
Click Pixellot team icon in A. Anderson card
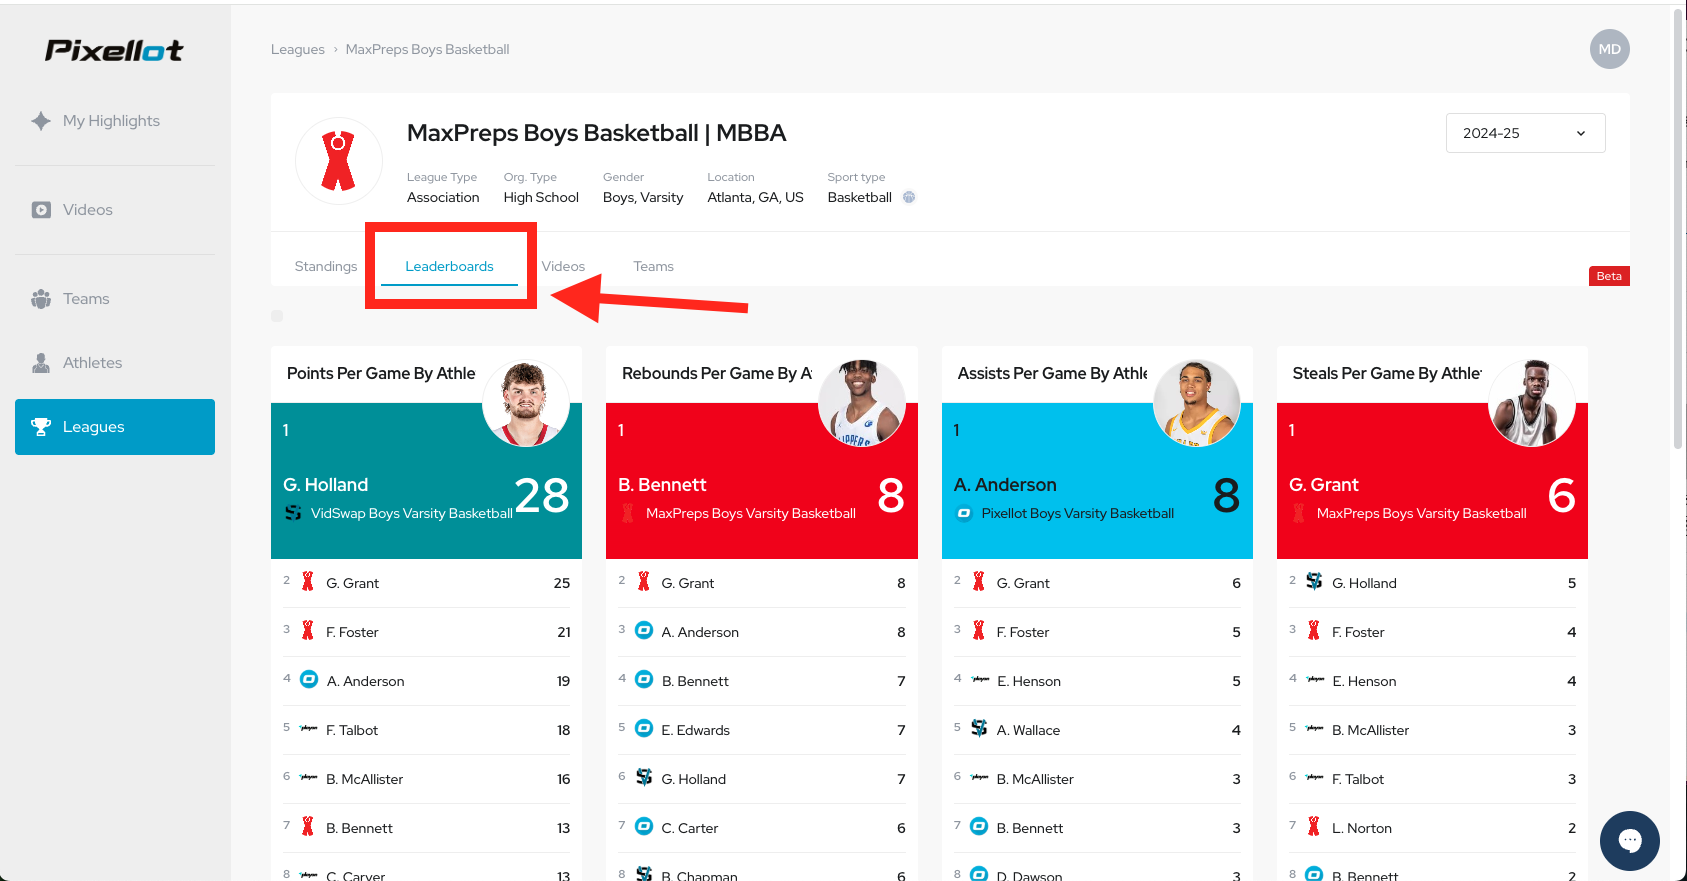click(x=964, y=513)
